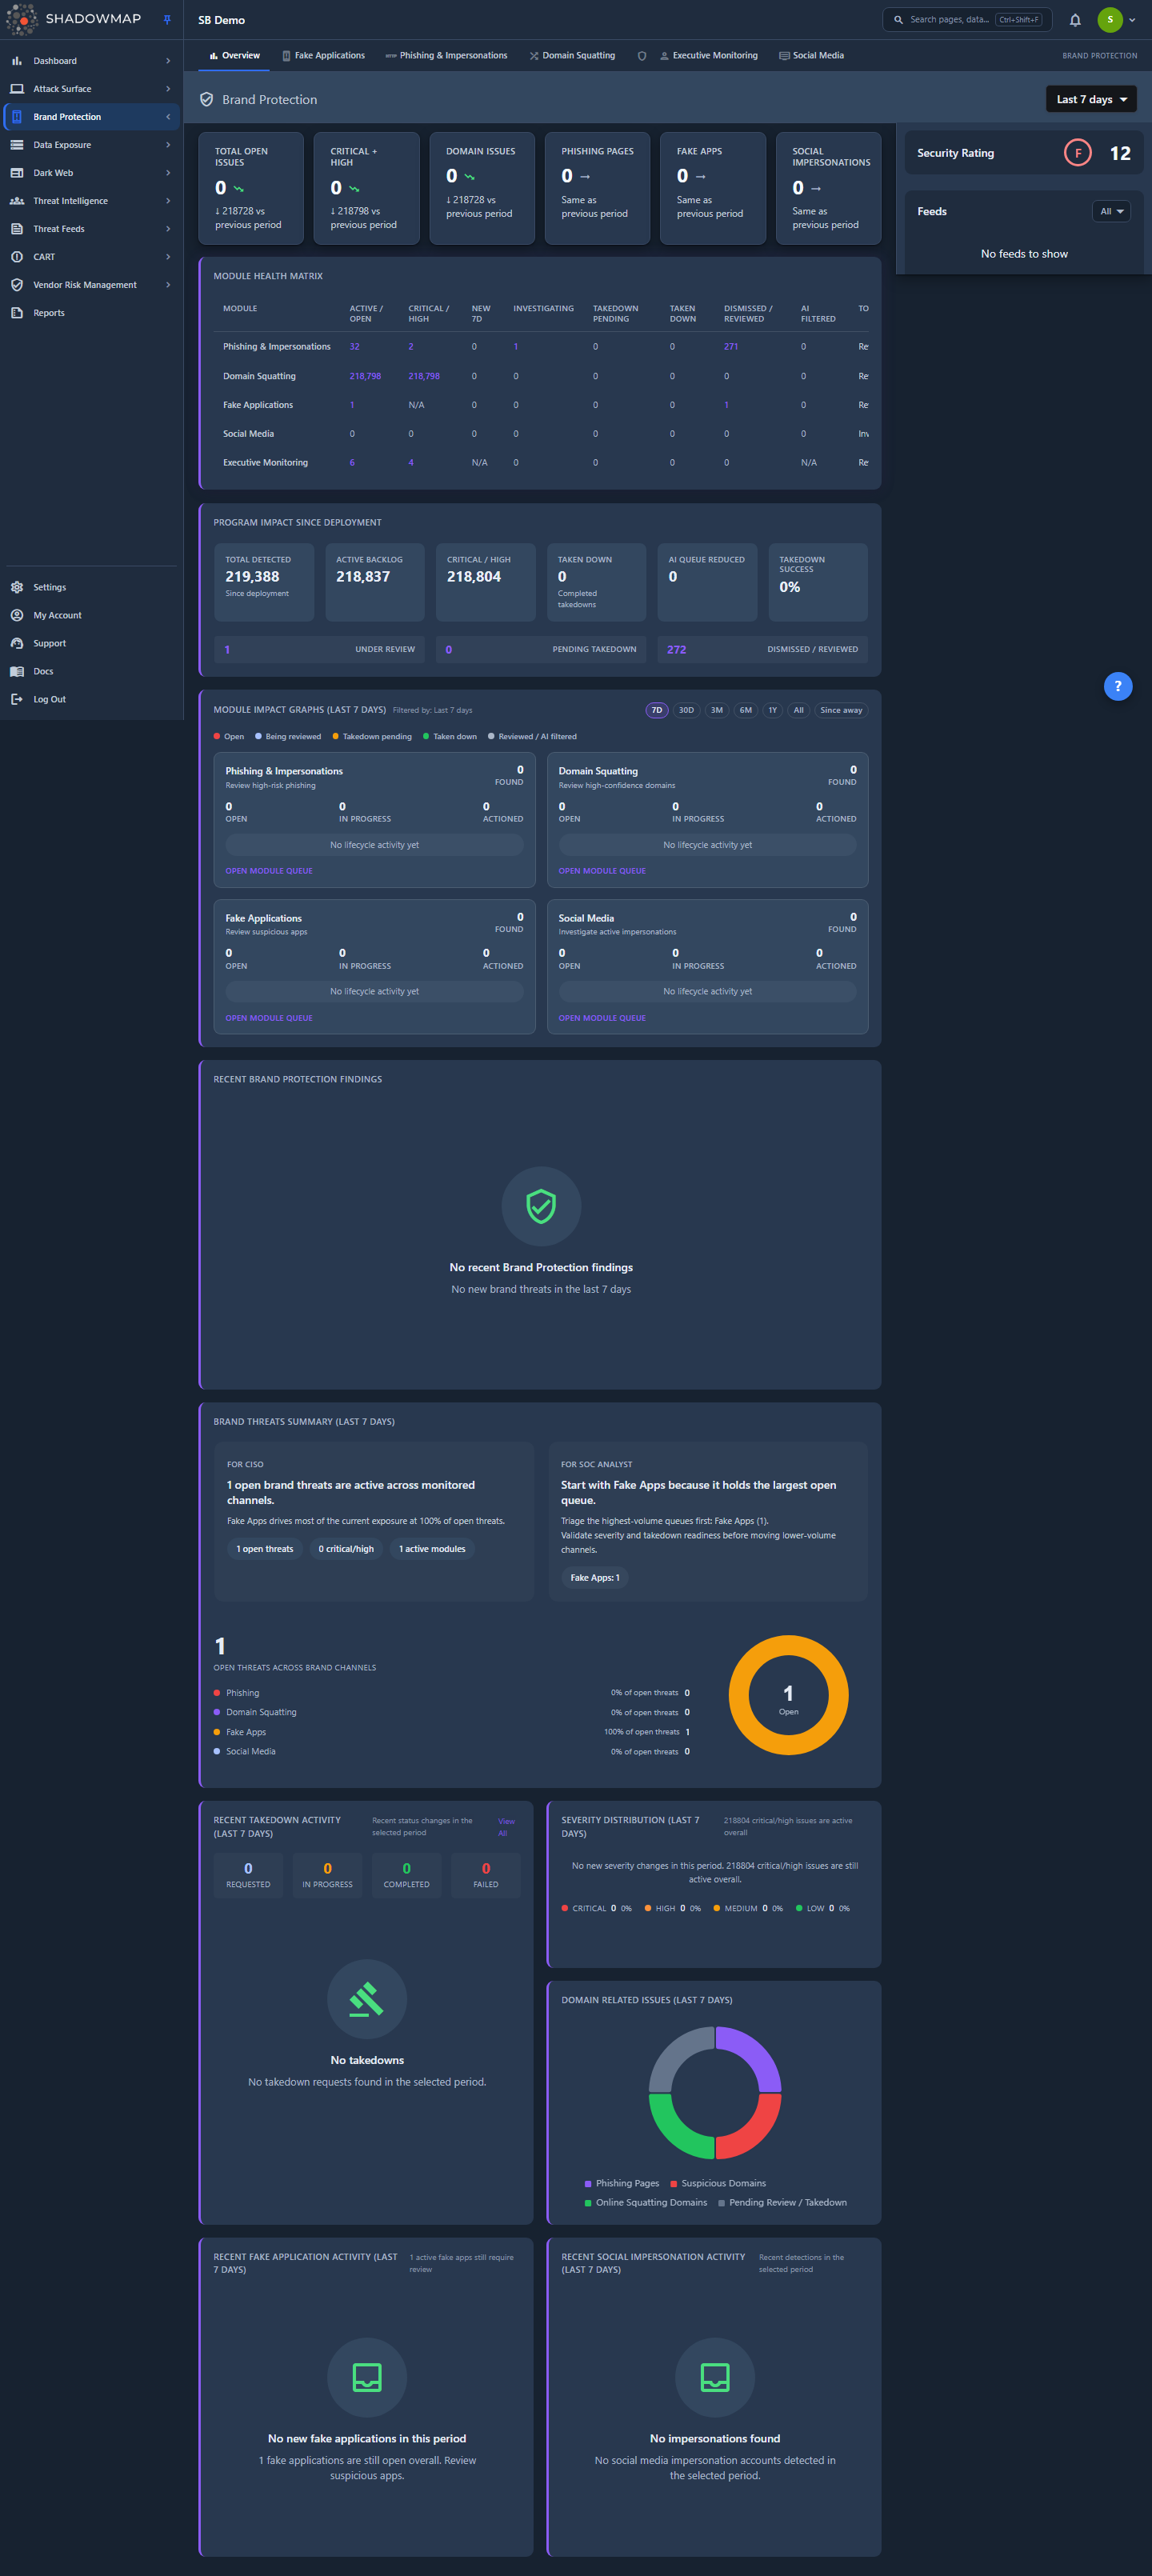This screenshot has width=1152, height=2576.
Task: Click the Fake Apps: 1 chip
Action: pyautogui.click(x=595, y=1578)
